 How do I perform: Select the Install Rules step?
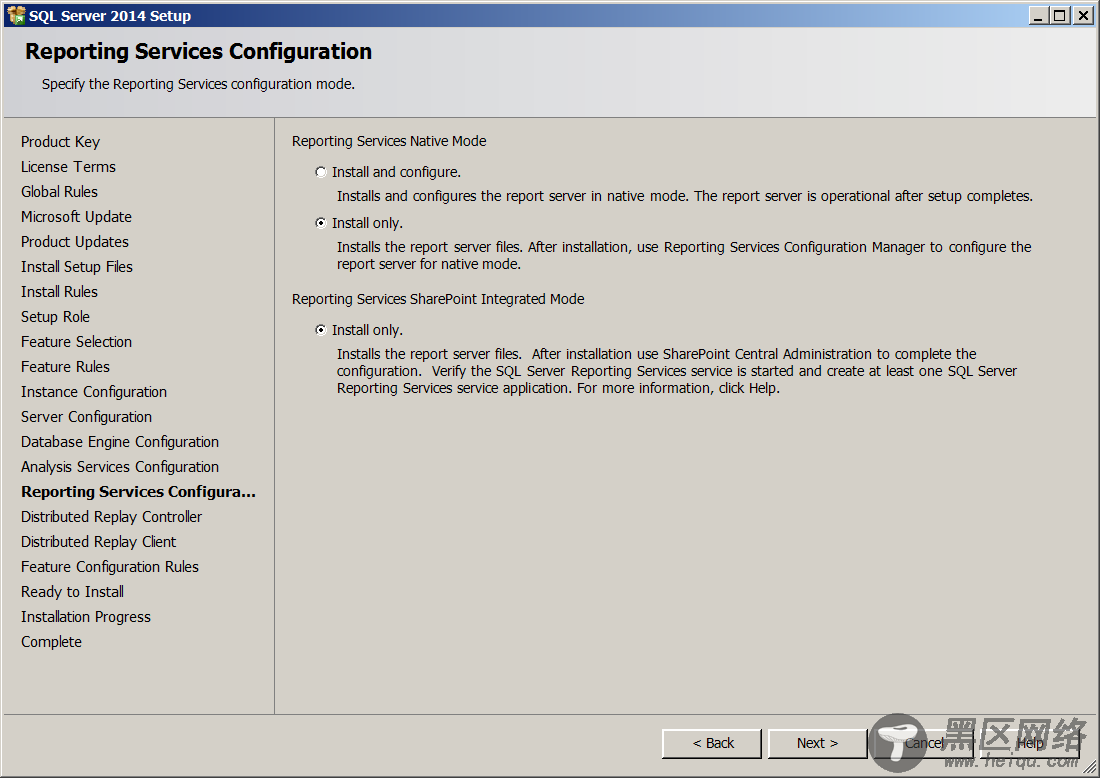coord(59,292)
